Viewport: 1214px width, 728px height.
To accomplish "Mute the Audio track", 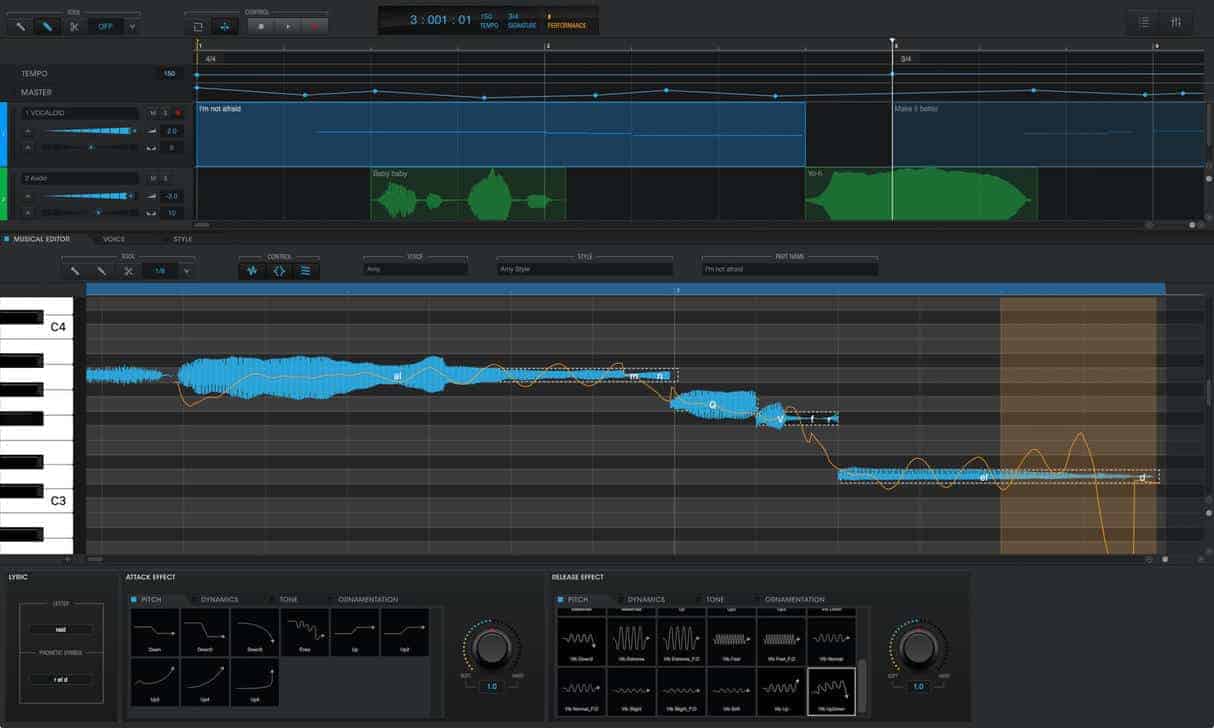I will (153, 178).
